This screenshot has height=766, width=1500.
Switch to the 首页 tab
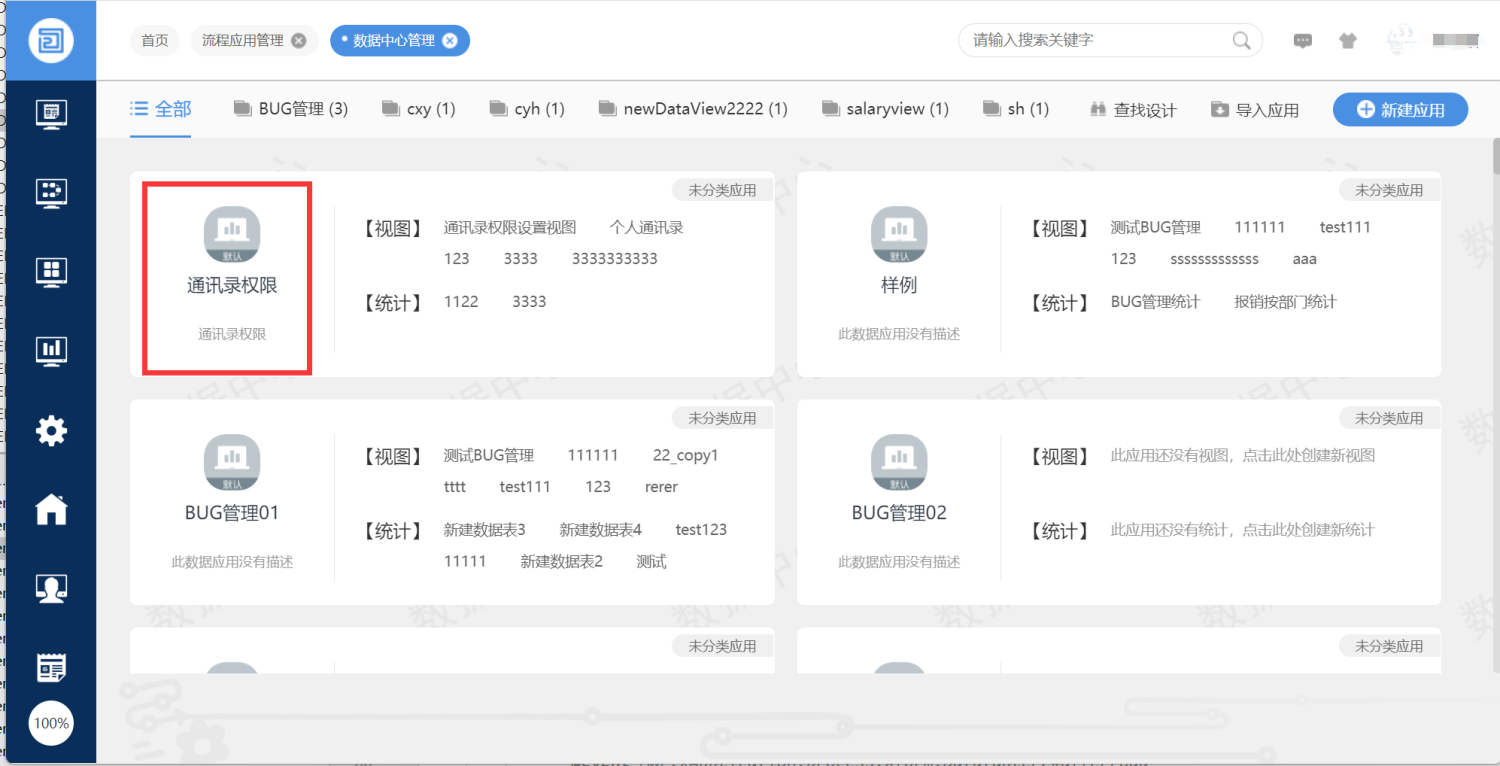(x=154, y=41)
